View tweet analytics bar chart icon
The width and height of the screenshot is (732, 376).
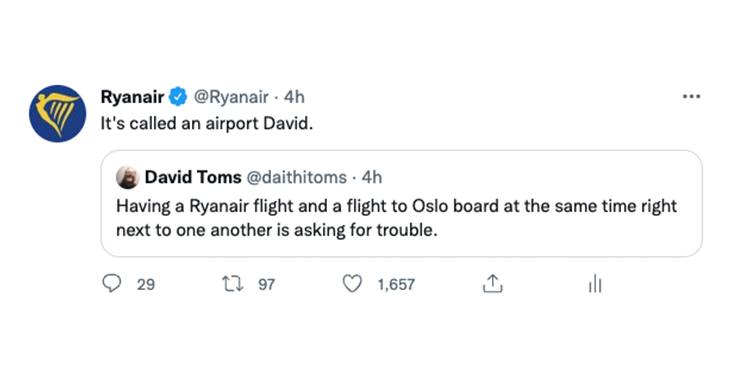pos(595,284)
